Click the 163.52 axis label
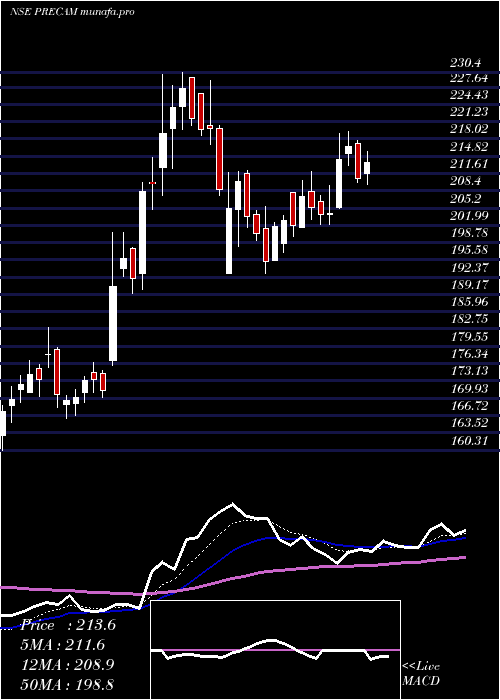The image size is (500, 700). point(470,423)
